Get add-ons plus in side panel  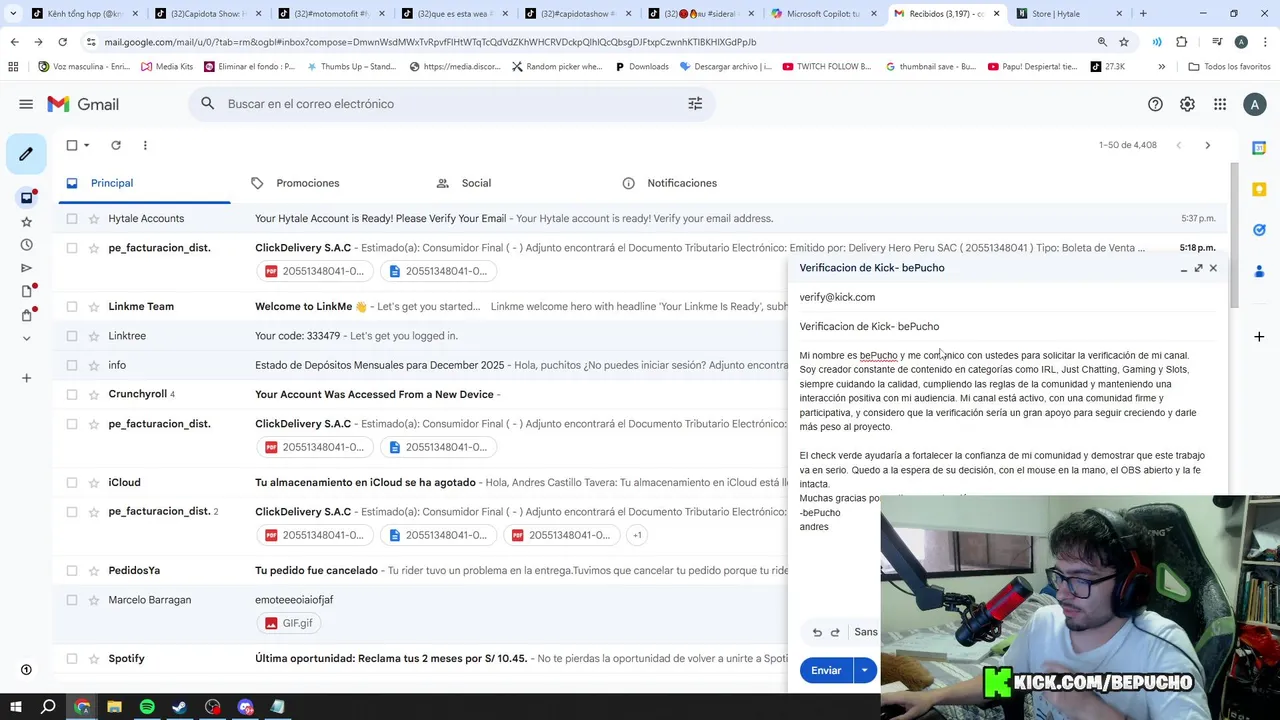1259,337
